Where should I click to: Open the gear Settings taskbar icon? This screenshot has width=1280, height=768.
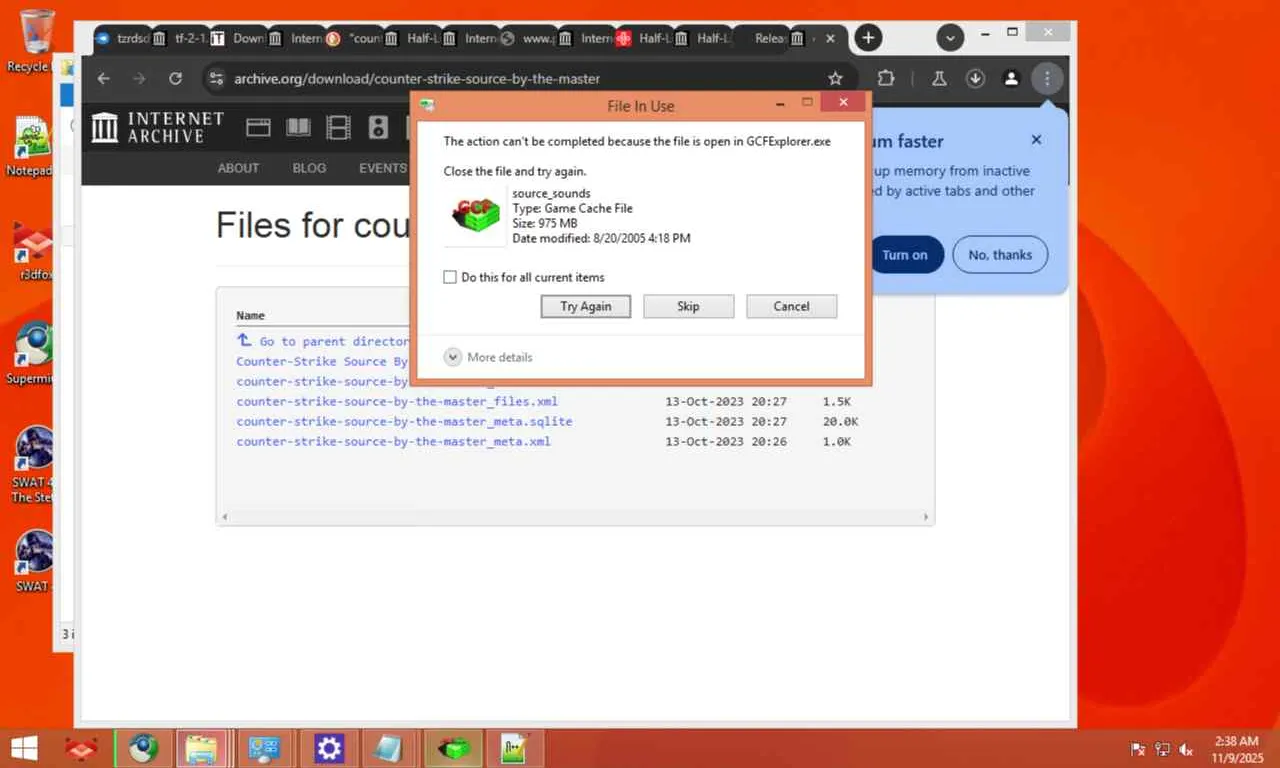tap(328, 748)
